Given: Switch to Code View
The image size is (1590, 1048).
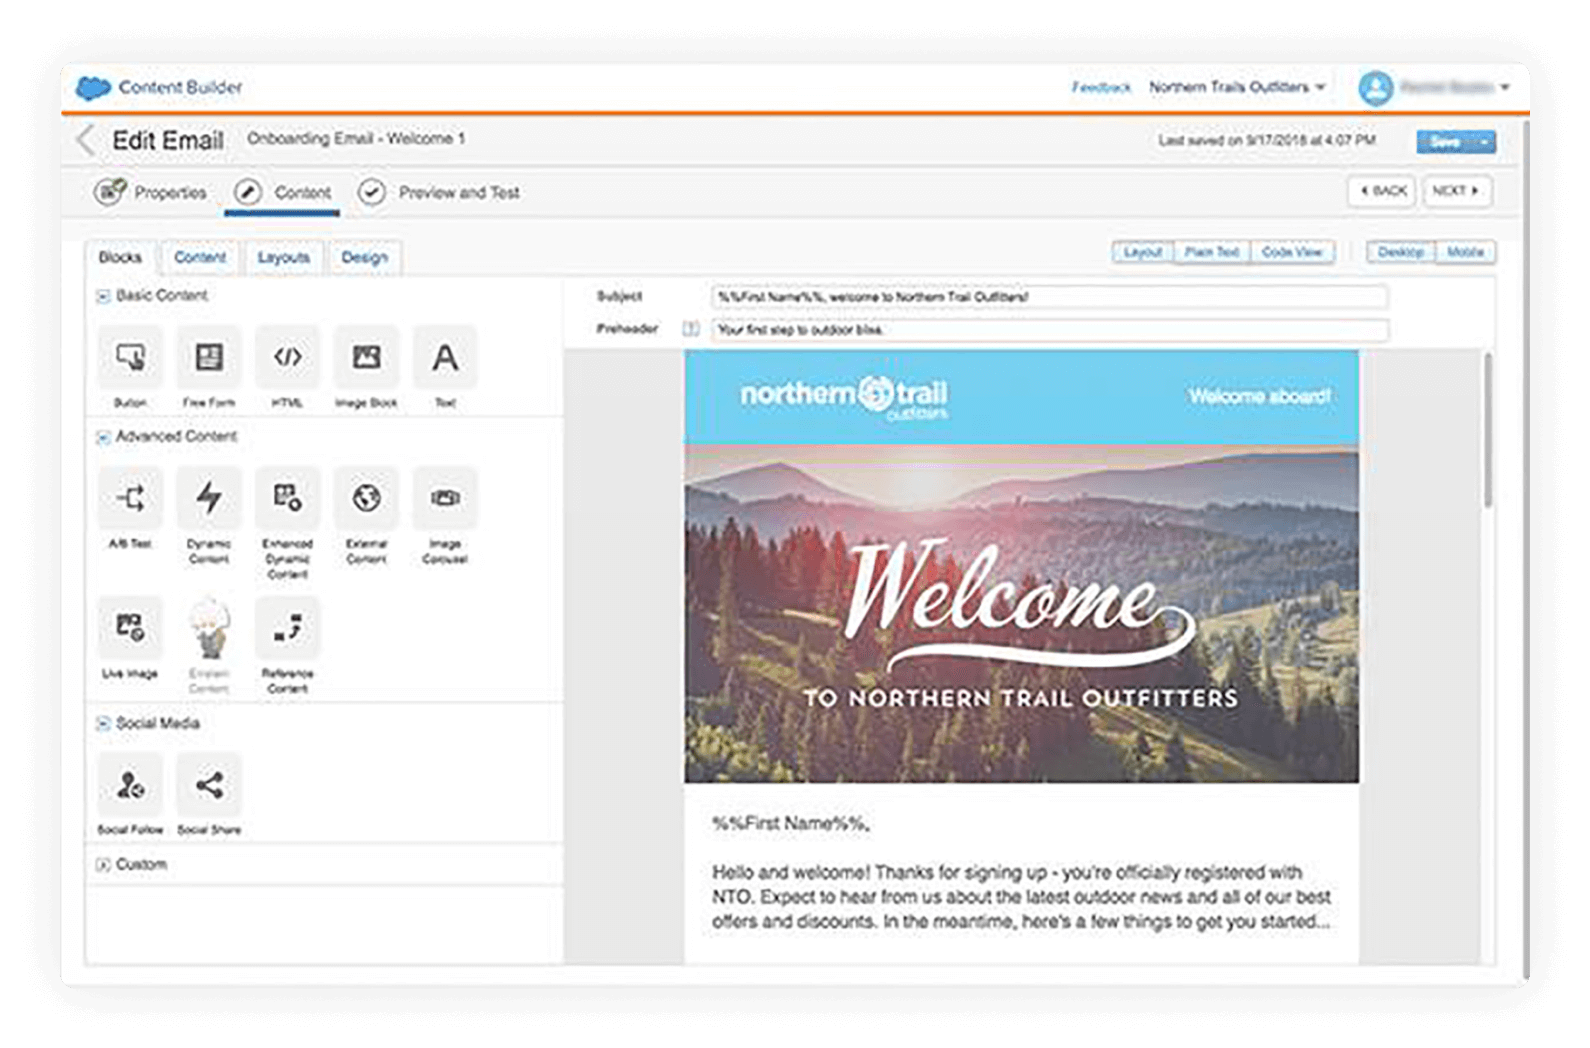Looking at the screenshot, I should pyautogui.click(x=1292, y=253).
